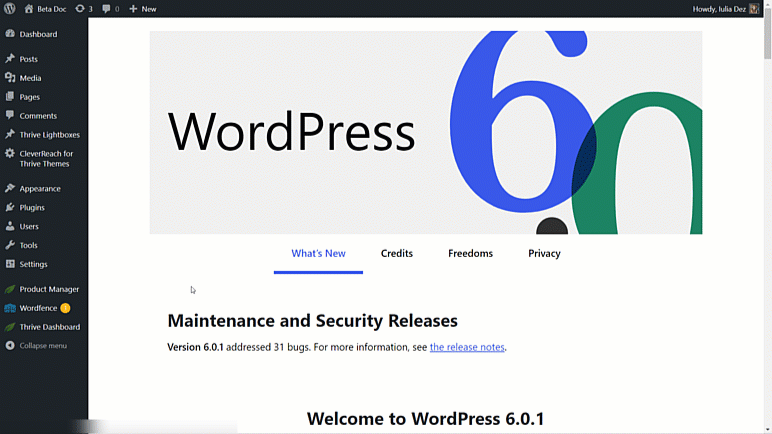The height and width of the screenshot is (434, 772).
Task: Open the Comments menu label in sidebar
Action: click(x=38, y=116)
